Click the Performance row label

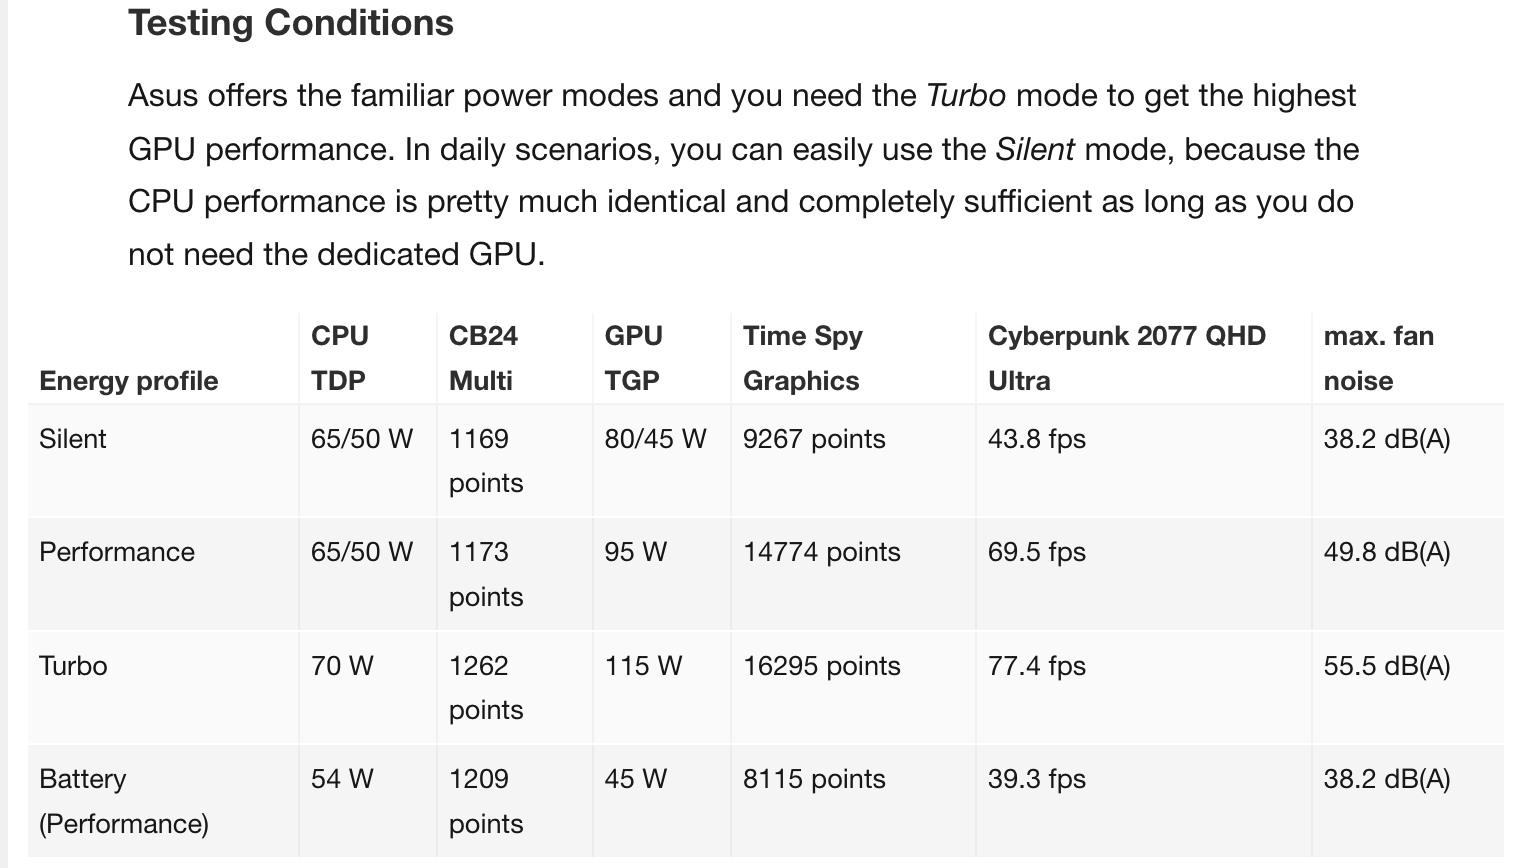coord(117,552)
